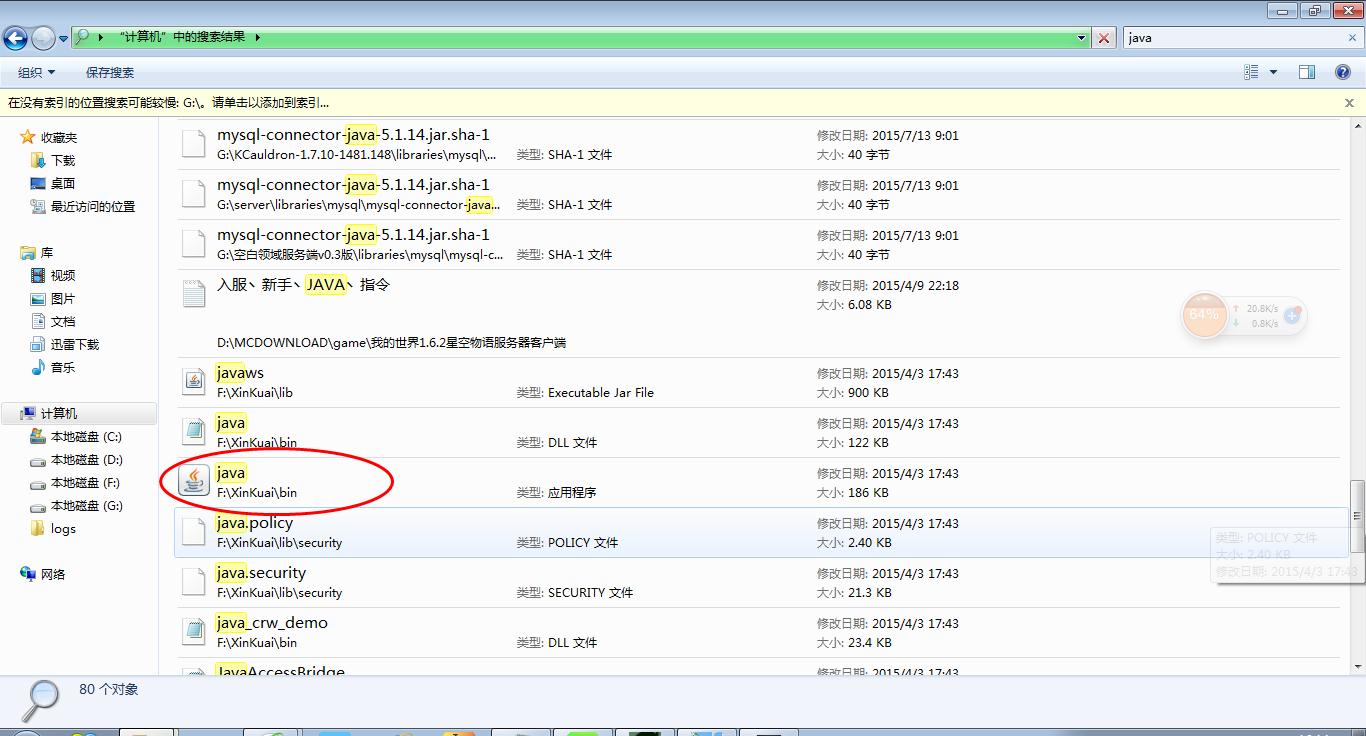Select java application in F:\XinKuai\bin

tap(758, 482)
